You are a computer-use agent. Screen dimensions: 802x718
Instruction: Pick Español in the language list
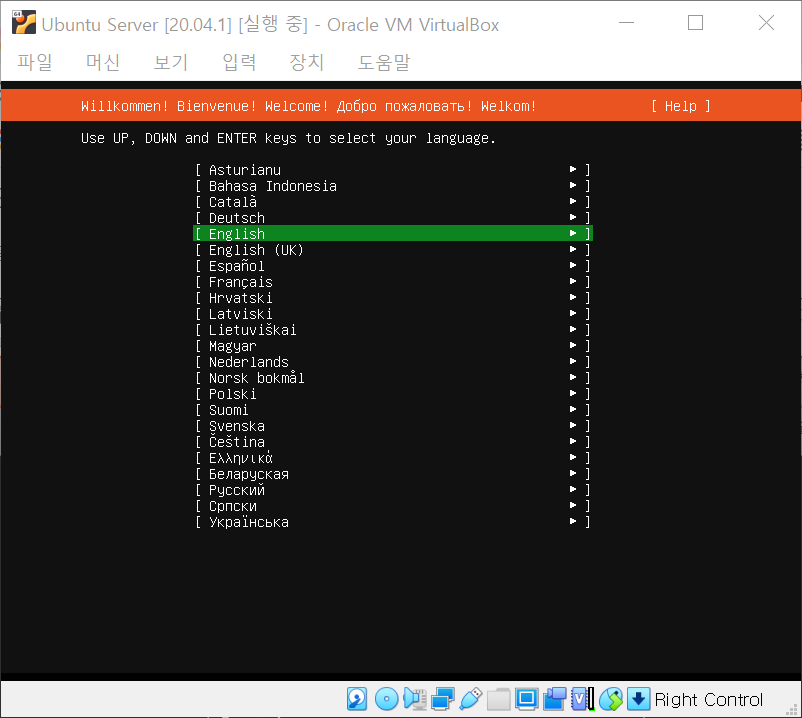point(393,266)
